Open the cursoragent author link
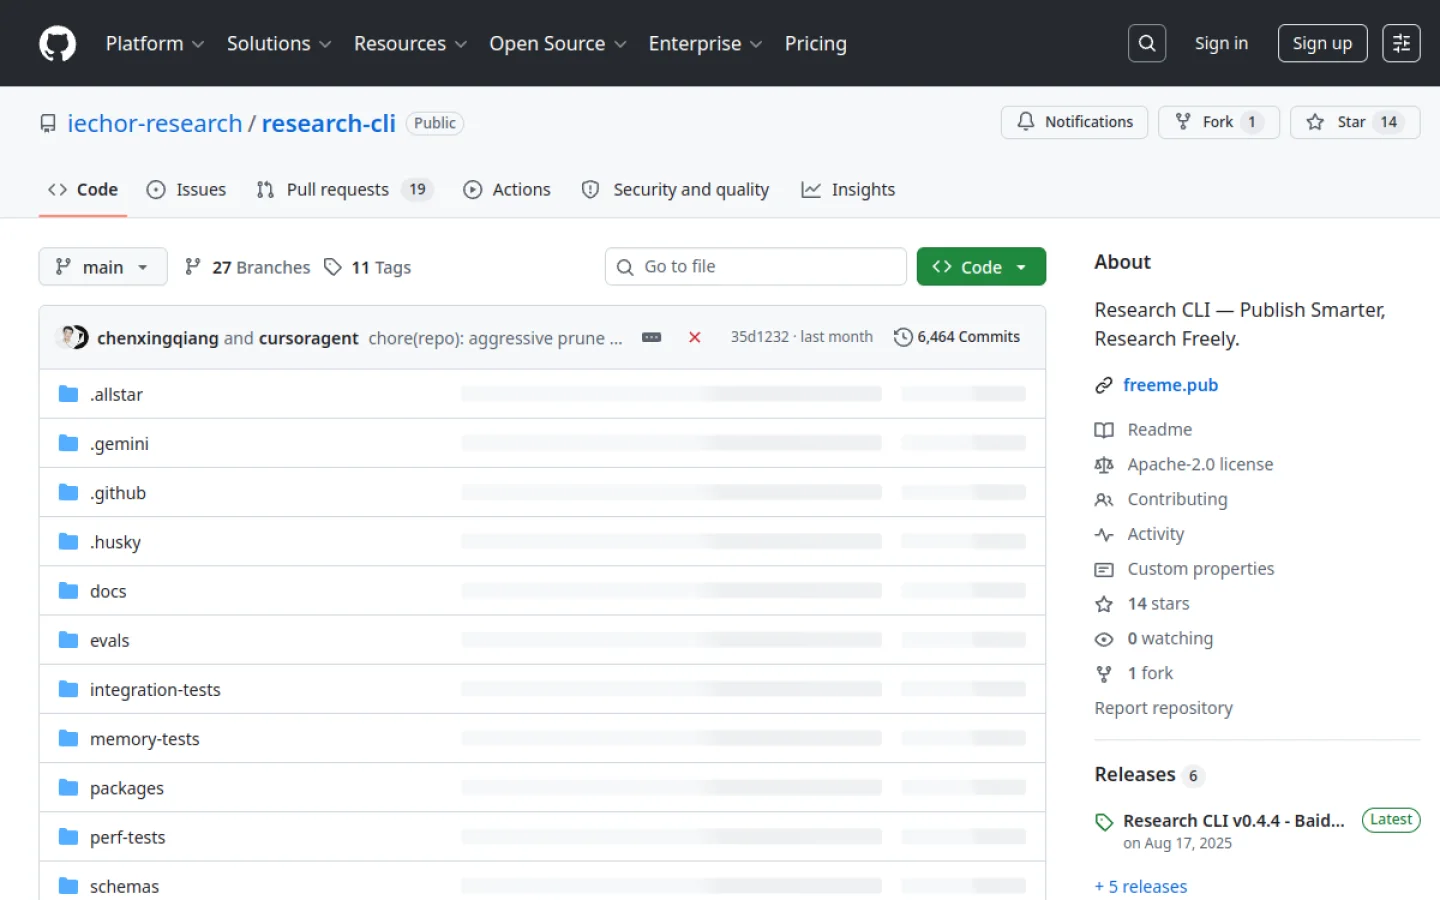The image size is (1440, 900). click(x=308, y=338)
